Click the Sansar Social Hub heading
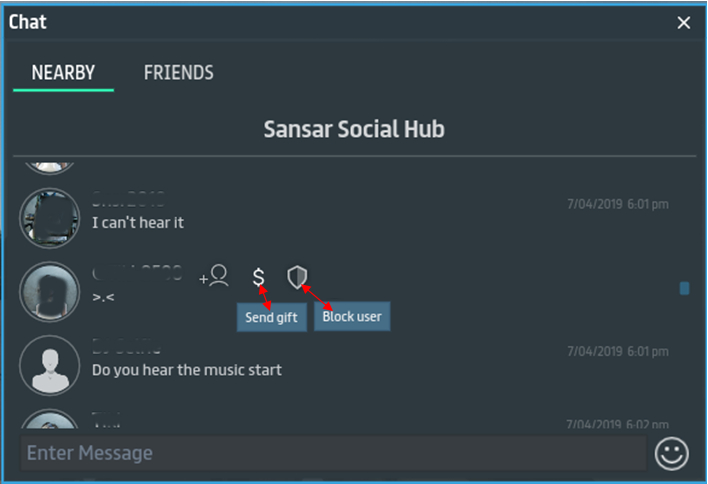The image size is (708, 484). pos(354,129)
